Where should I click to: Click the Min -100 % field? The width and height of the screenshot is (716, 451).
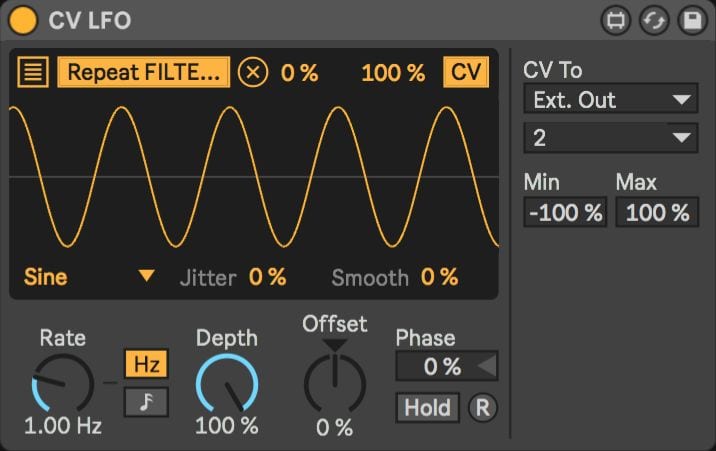tap(565, 212)
